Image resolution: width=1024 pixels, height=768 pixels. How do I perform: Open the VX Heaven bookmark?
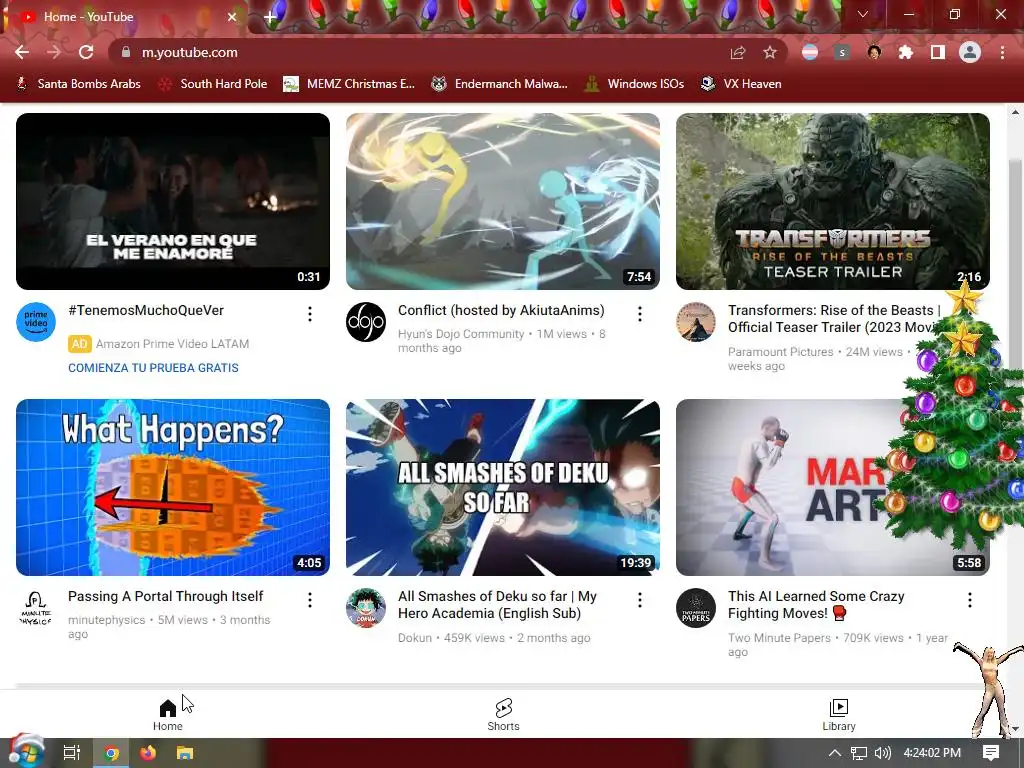[x=741, y=84]
